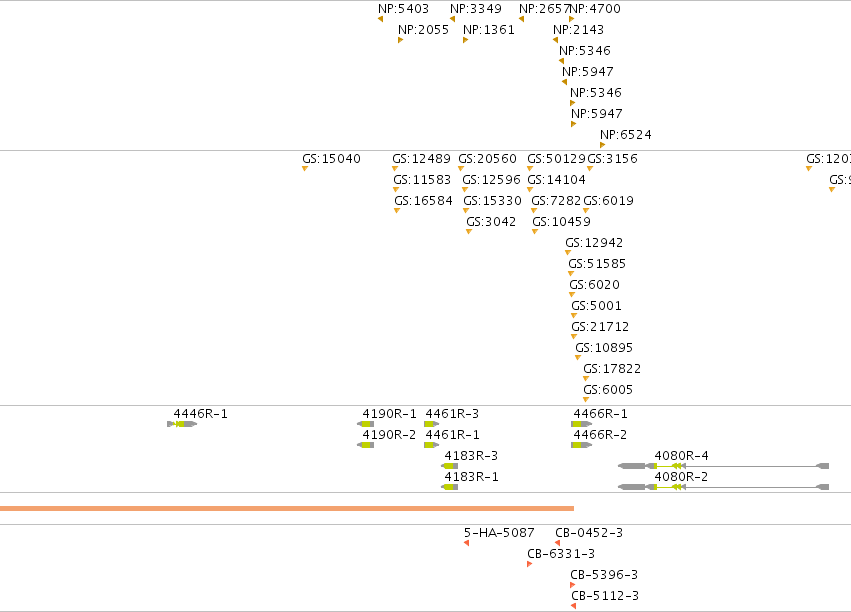The image size is (851, 612).
Task: Click the GS:3042 feature
Action: (x=469, y=232)
